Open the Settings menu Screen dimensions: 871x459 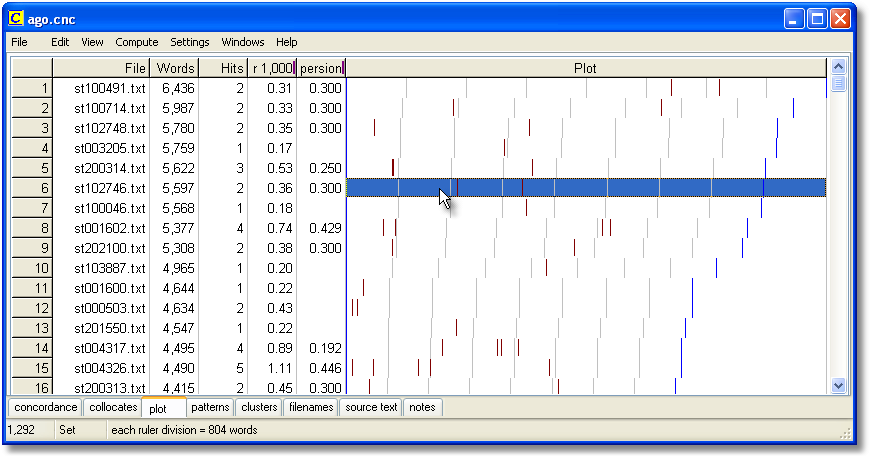[189, 42]
